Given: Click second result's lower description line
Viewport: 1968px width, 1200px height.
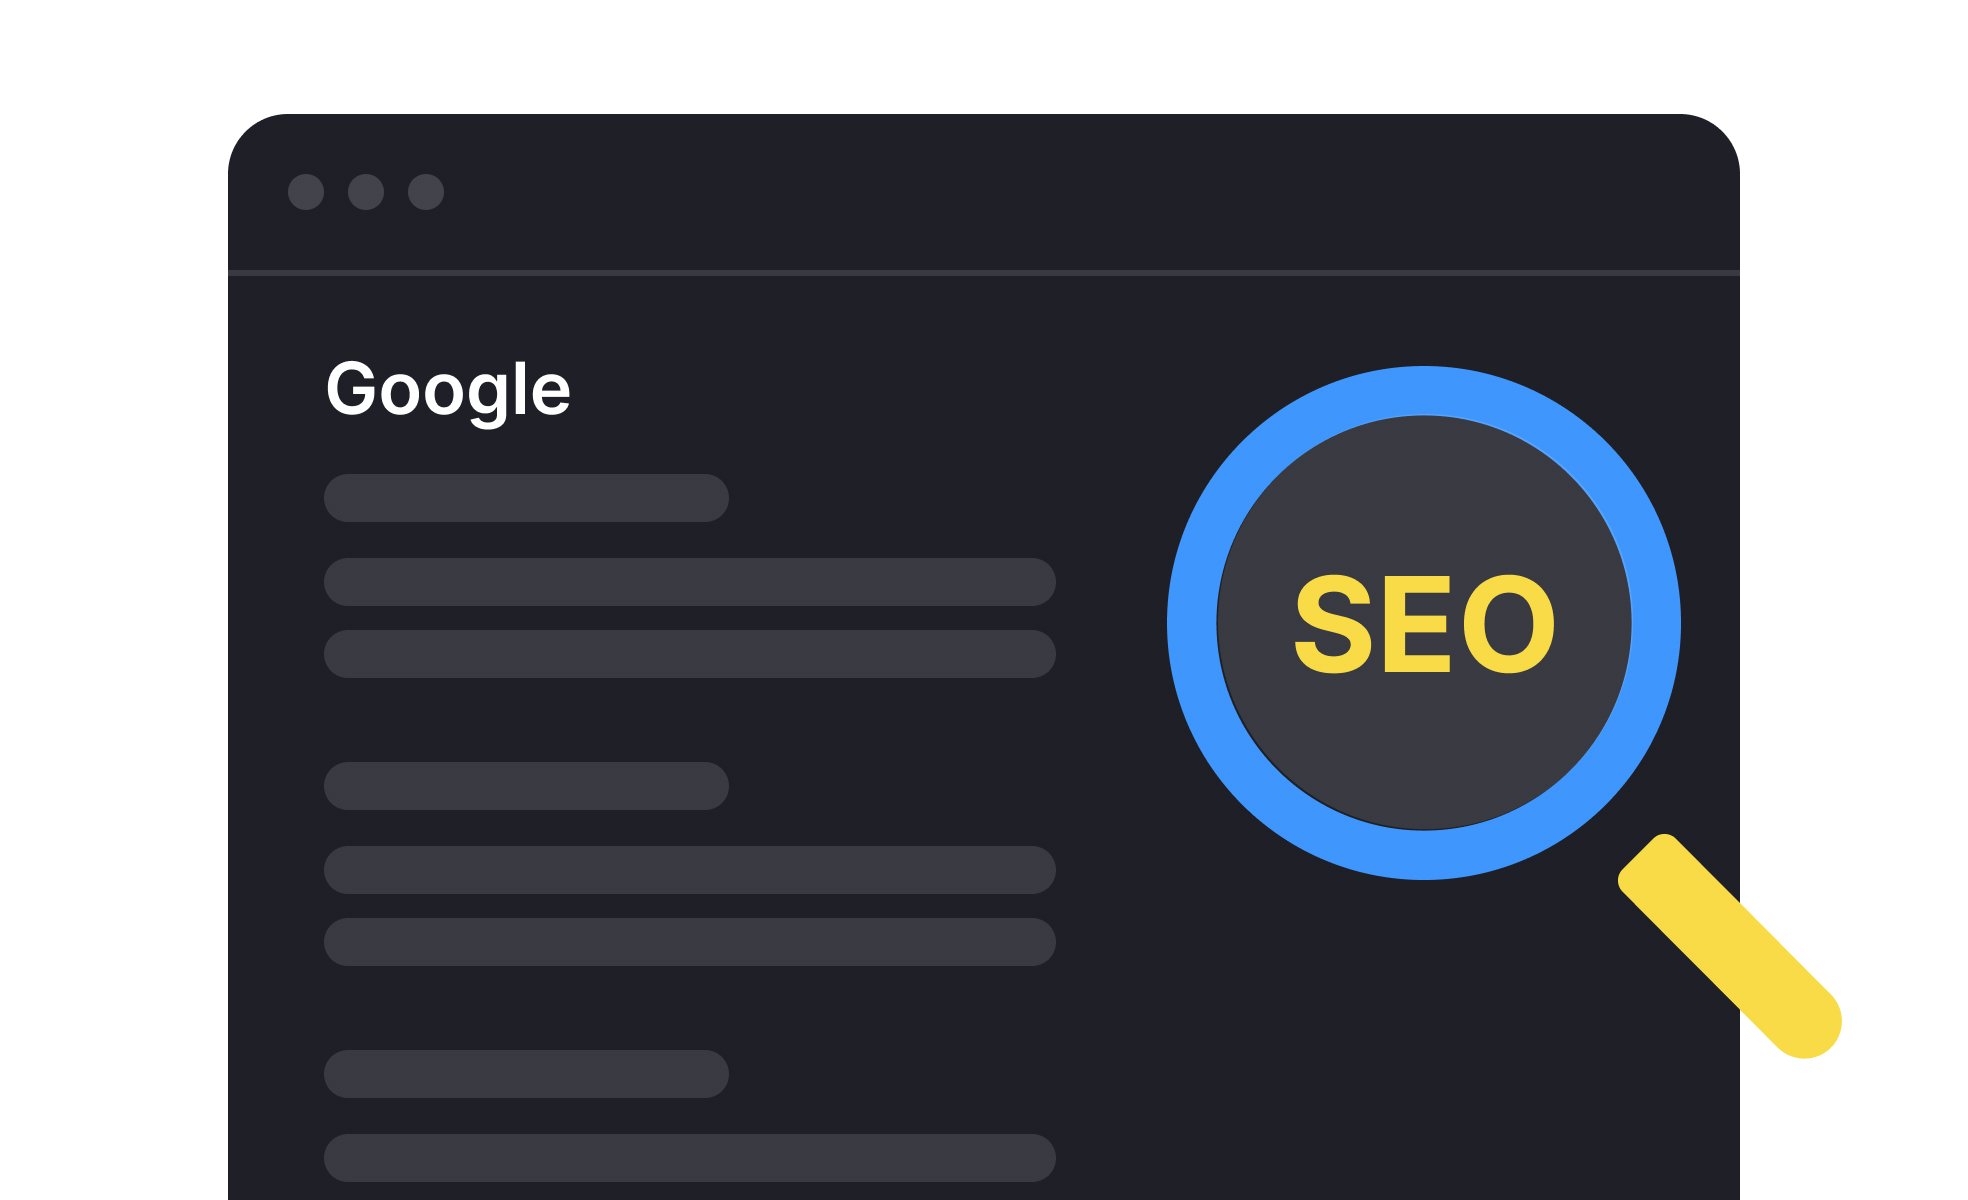Looking at the screenshot, I should click(690, 942).
